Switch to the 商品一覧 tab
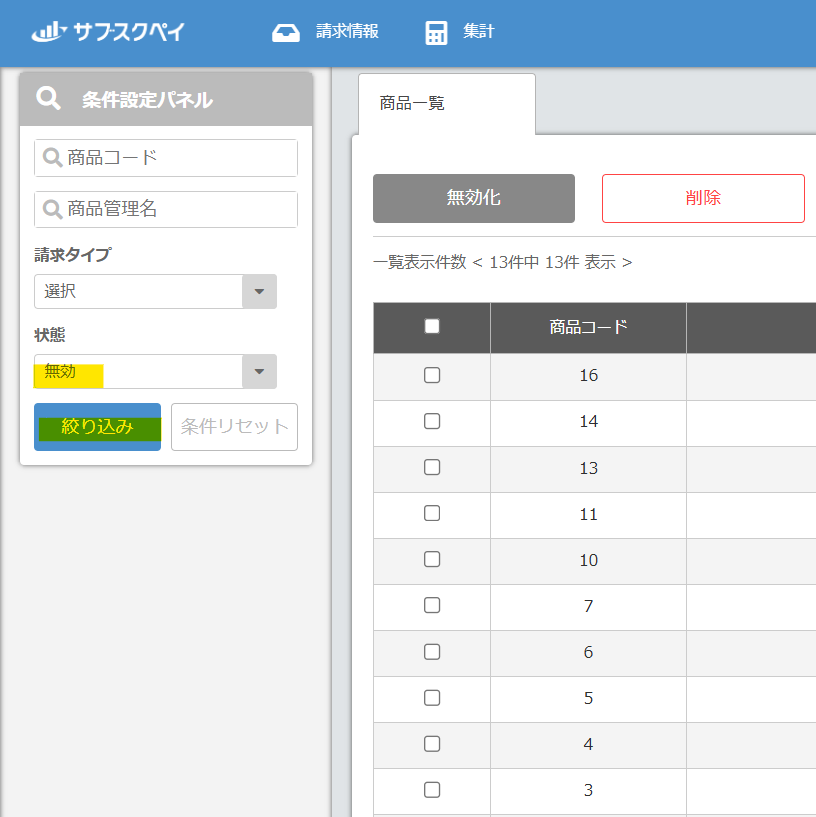The height and width of the screenshot is (817, 816). [x=410, y=103]
